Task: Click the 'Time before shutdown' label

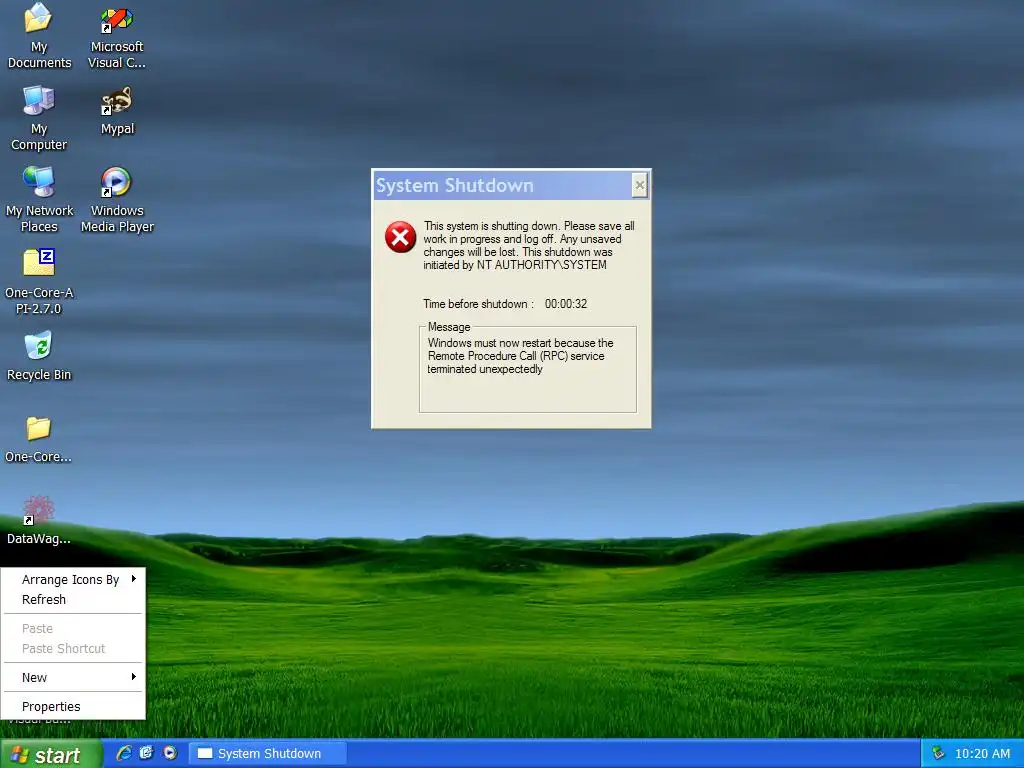Action: click(478, 304)
